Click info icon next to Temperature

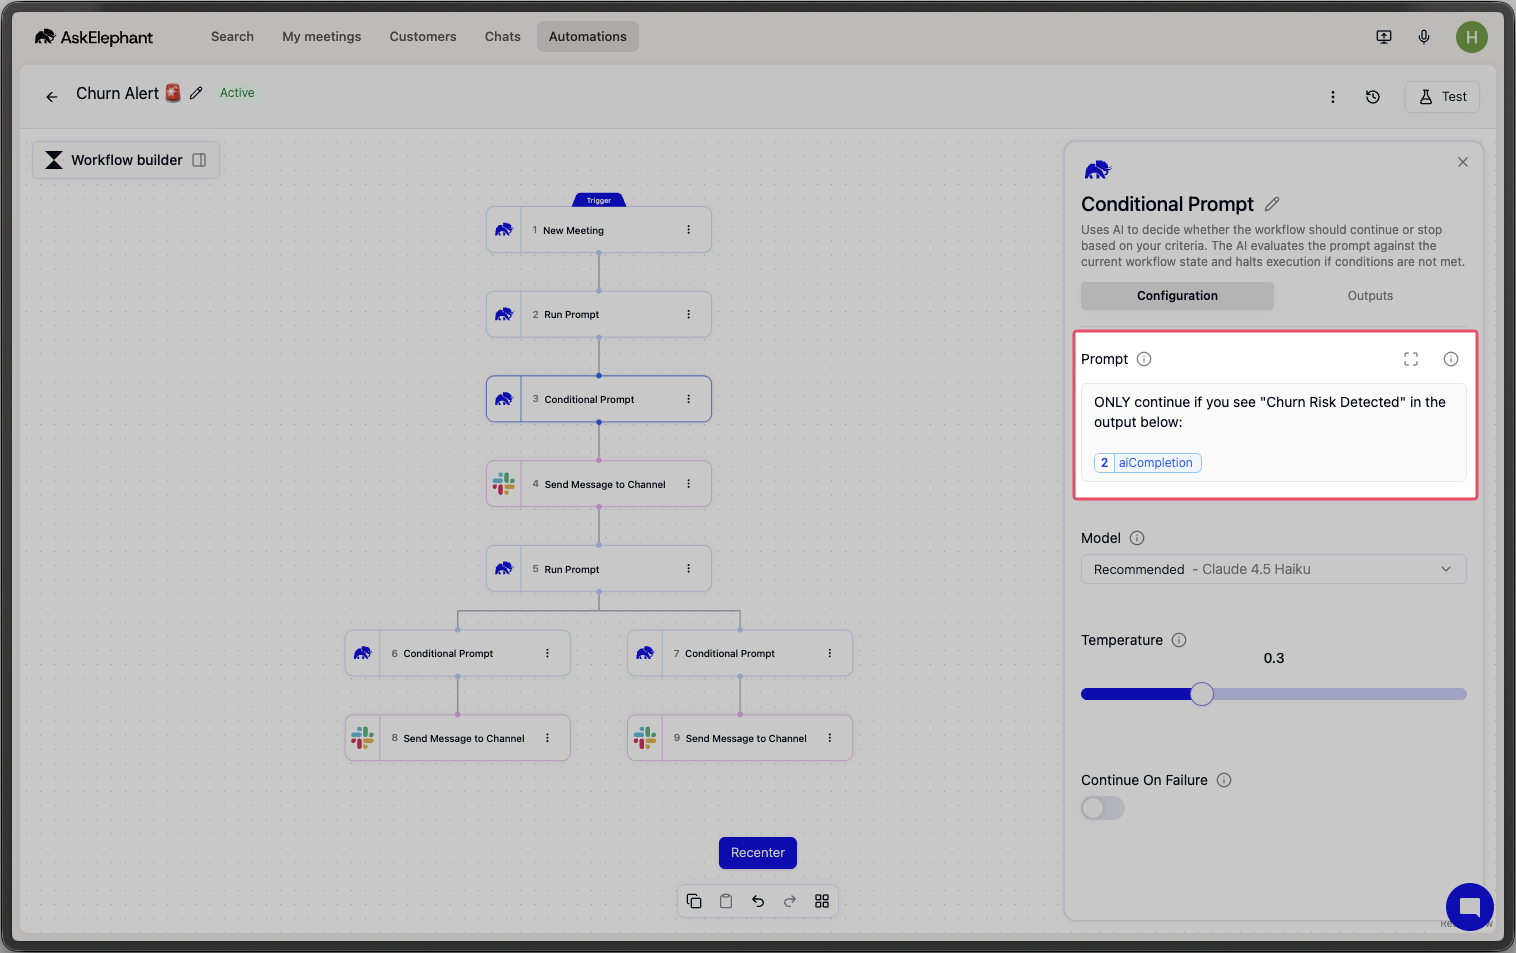(x=1179, y=640)
